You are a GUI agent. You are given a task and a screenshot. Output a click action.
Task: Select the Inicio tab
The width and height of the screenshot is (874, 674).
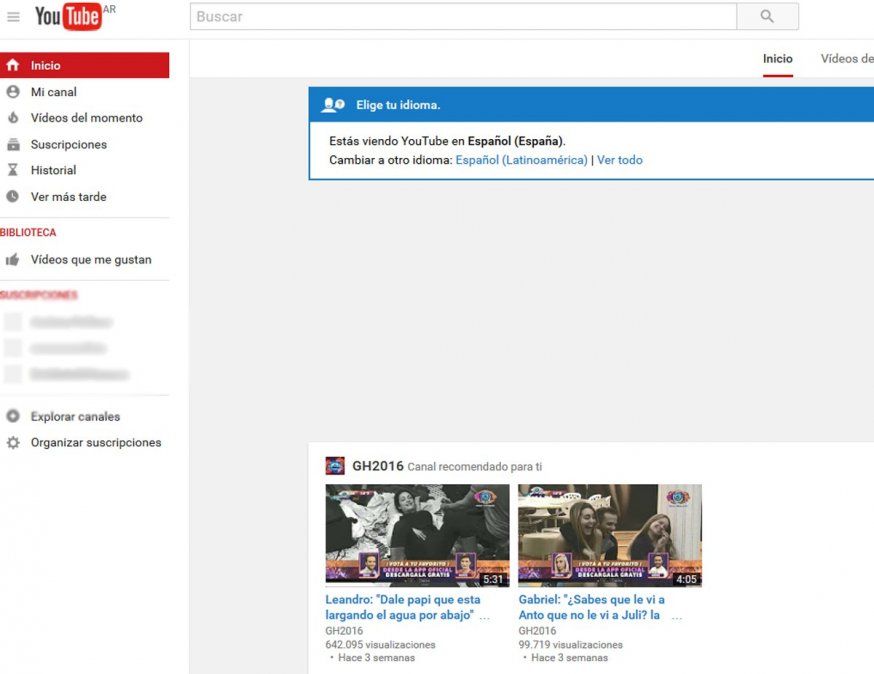tap(777, 59)
